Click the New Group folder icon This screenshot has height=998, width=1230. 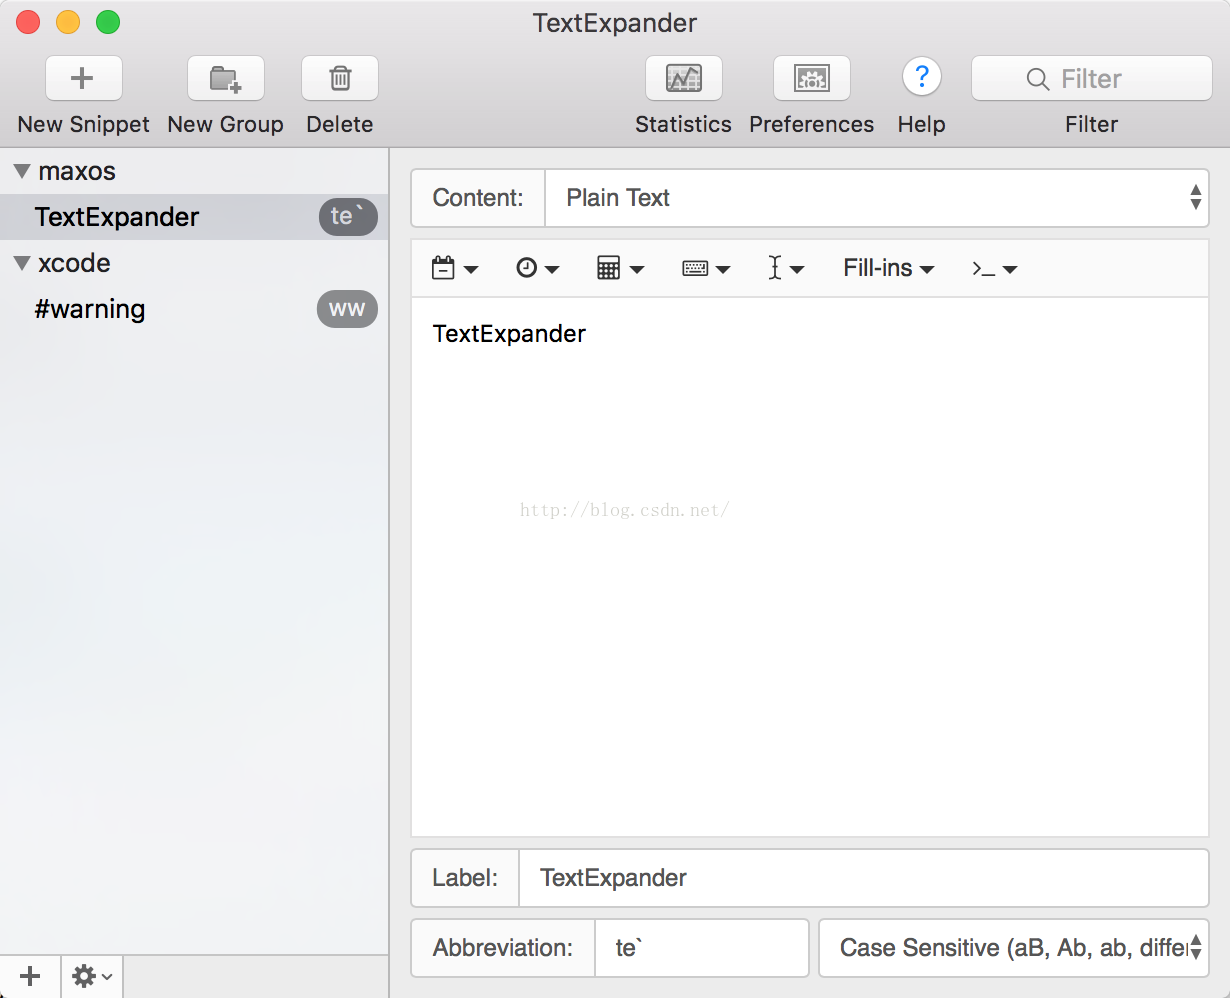226,79
